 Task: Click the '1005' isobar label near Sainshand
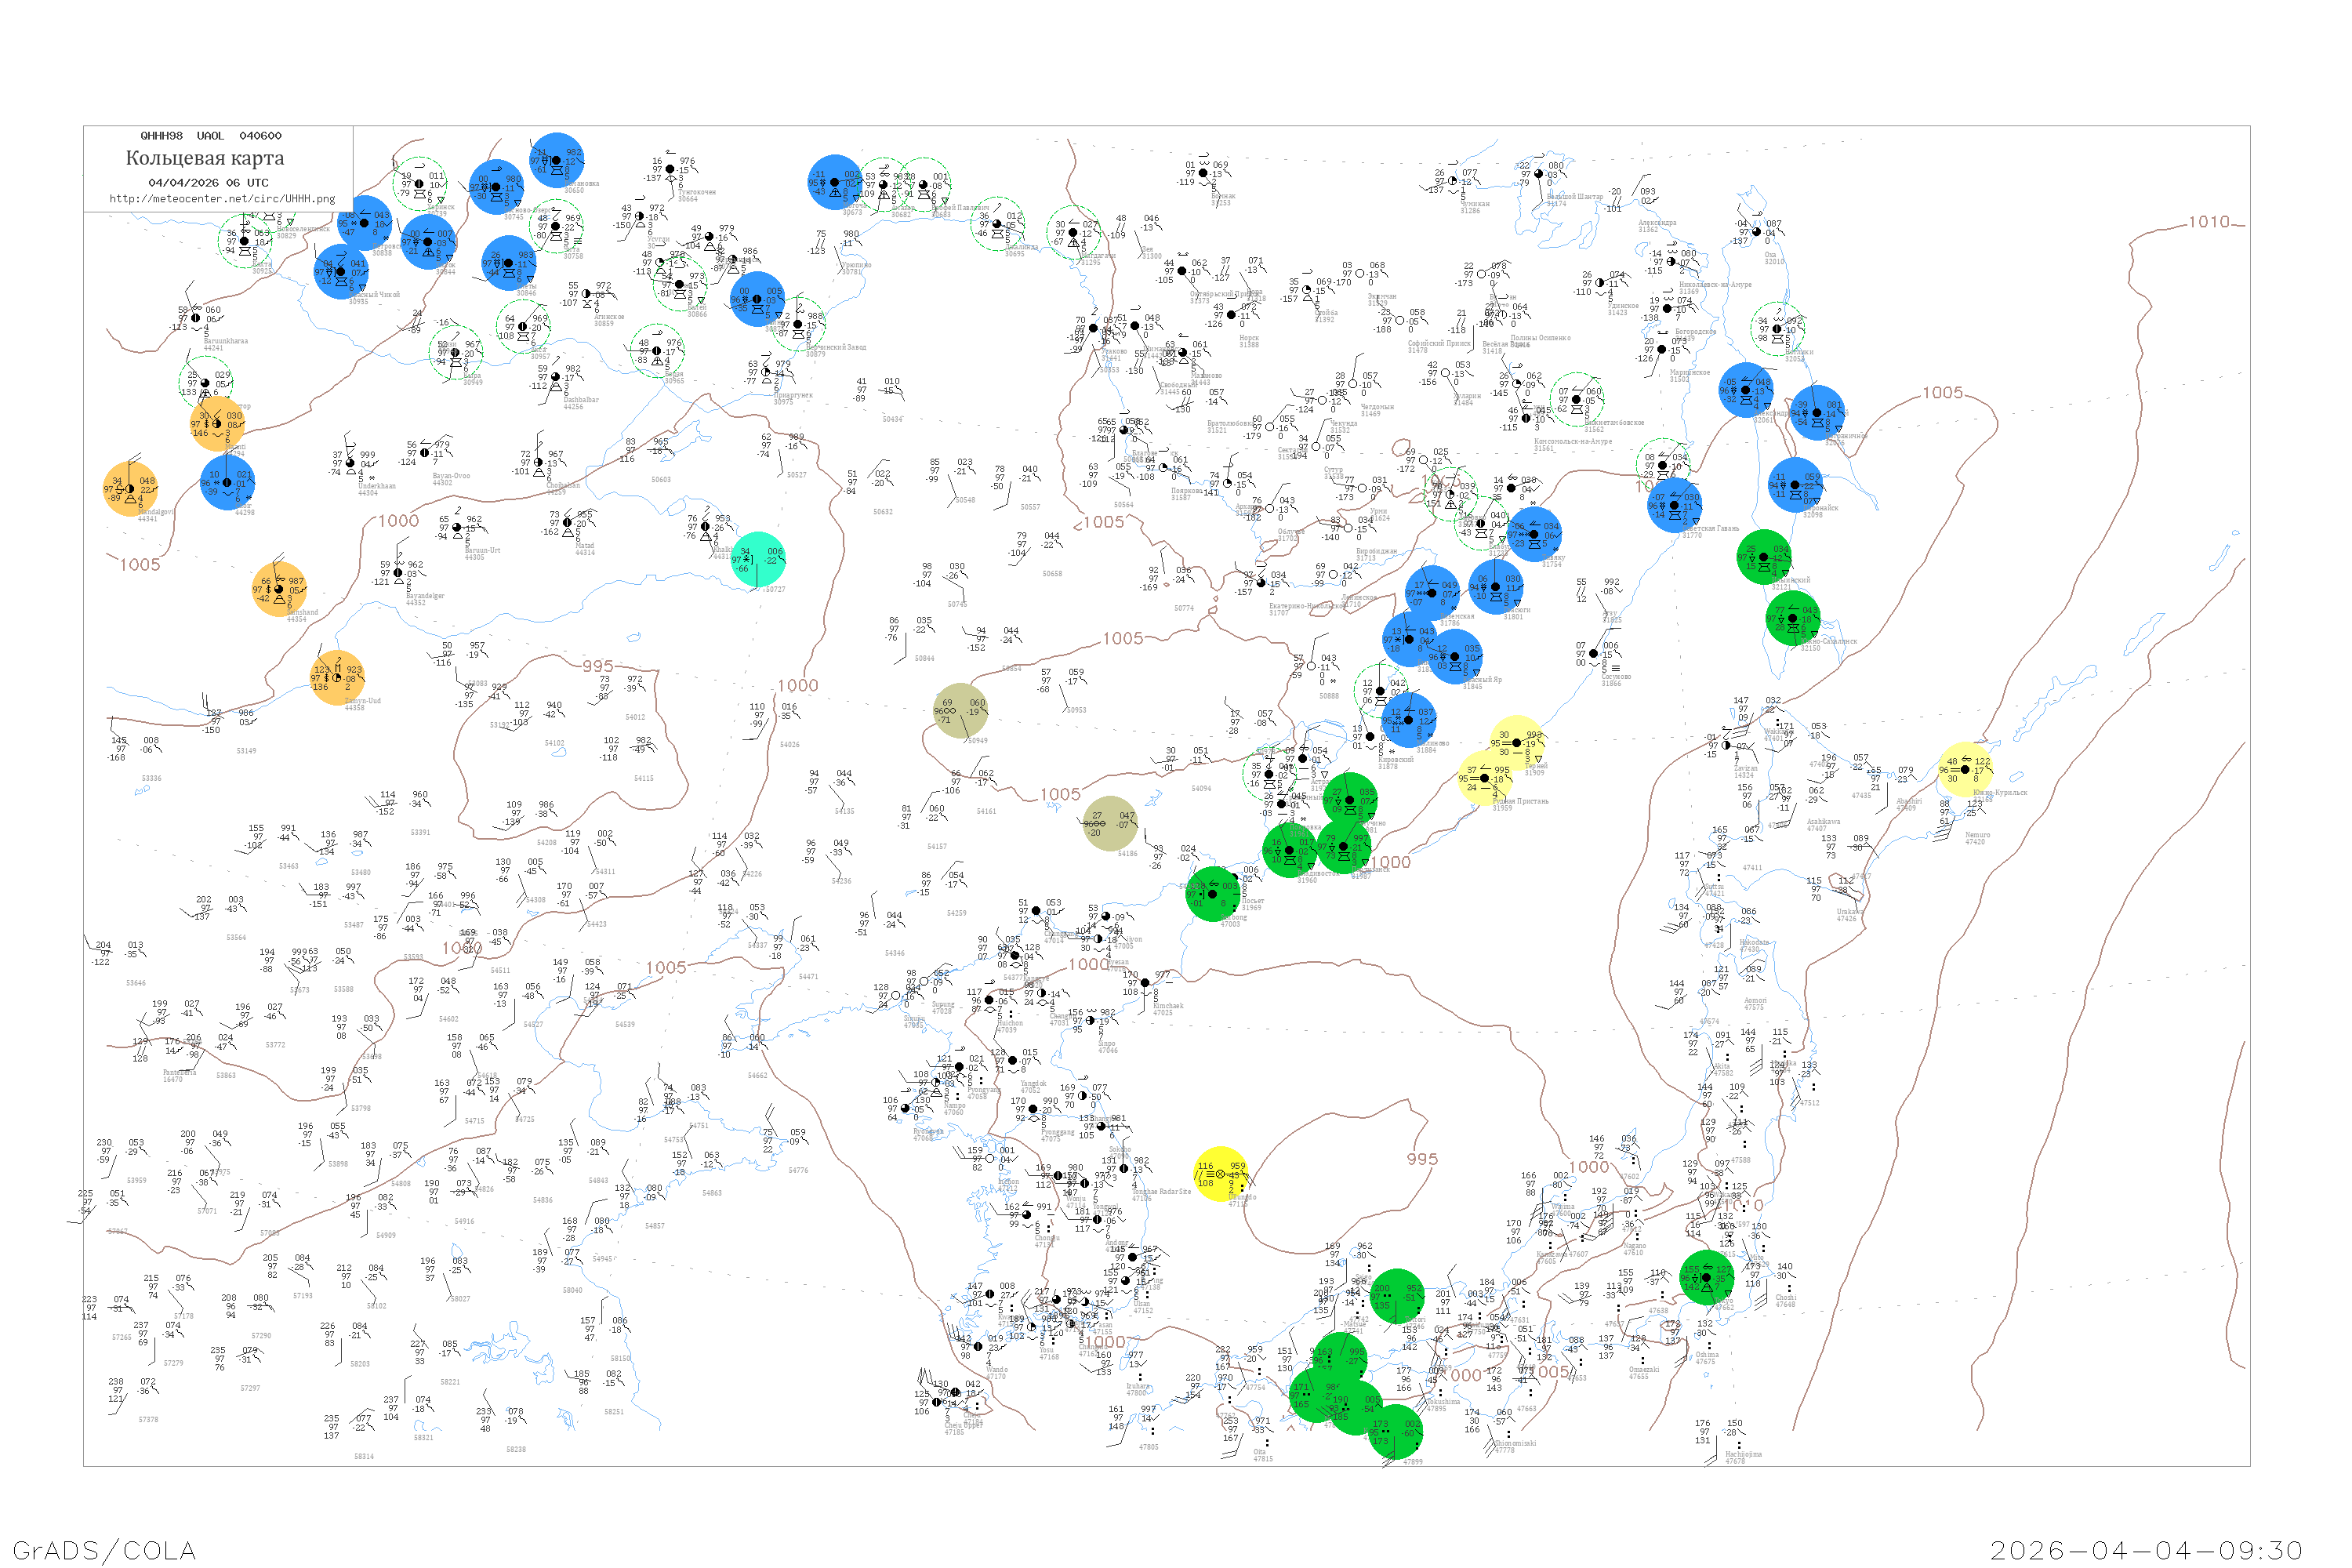pyautogui.click(x=140, y=565)
